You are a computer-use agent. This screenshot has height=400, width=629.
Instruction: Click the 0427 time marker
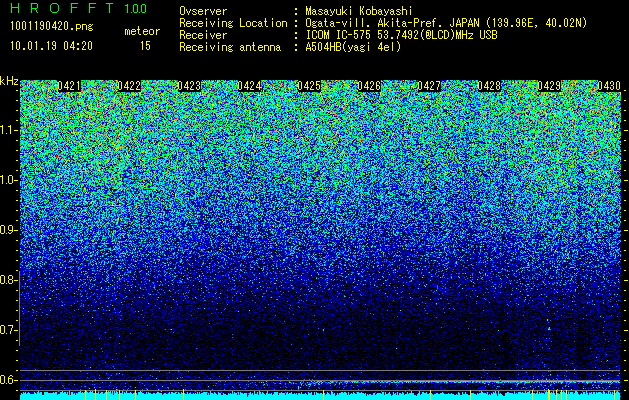429,86
